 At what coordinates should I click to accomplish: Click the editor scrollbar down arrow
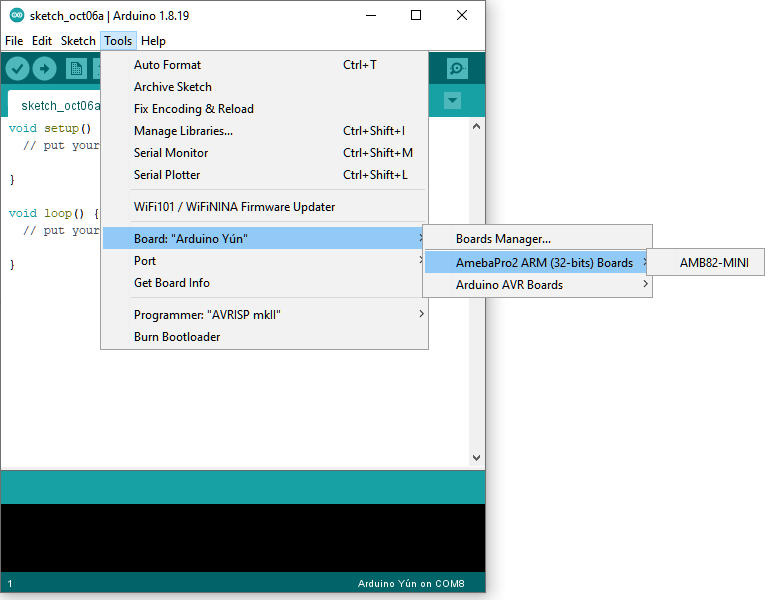[476, 458]
